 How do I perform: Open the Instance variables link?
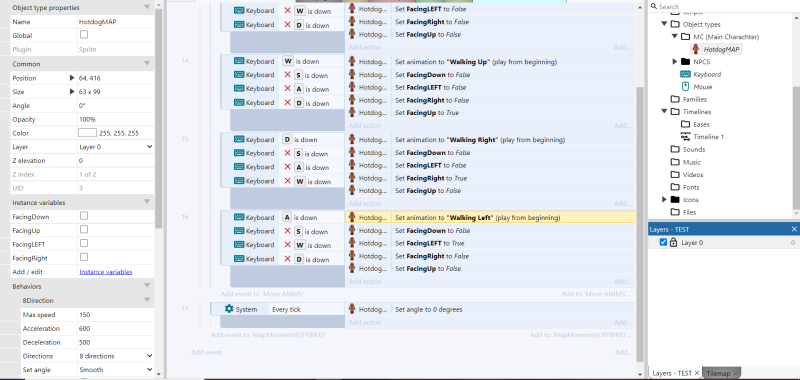106,272
